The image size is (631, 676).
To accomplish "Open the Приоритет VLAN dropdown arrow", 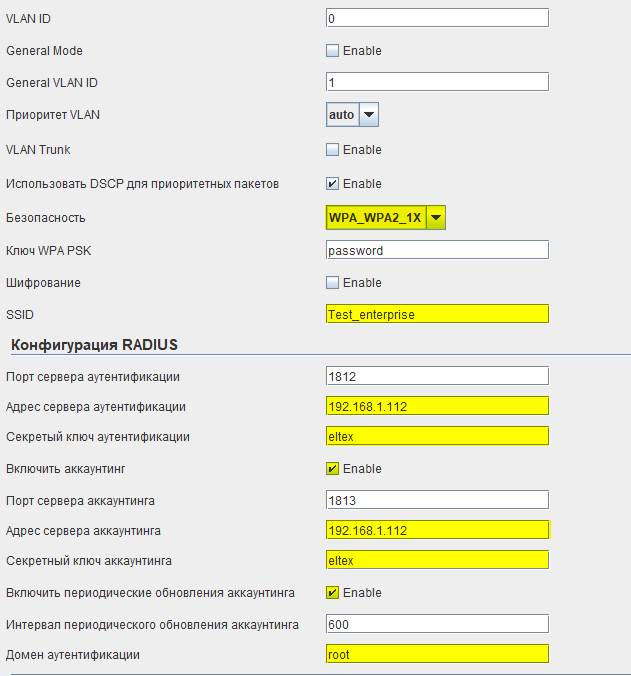I will tap(369, 115).
